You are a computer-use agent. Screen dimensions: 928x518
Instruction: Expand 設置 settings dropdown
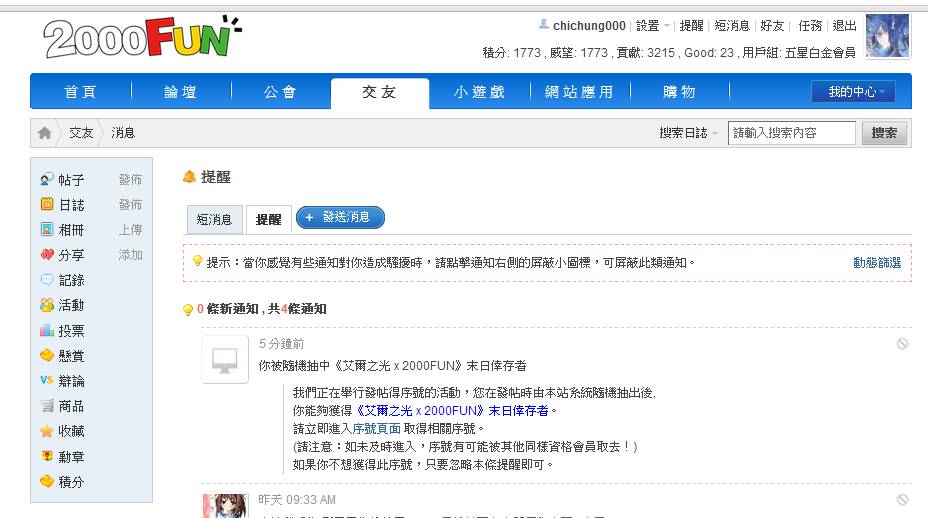(x=652, y=26)
